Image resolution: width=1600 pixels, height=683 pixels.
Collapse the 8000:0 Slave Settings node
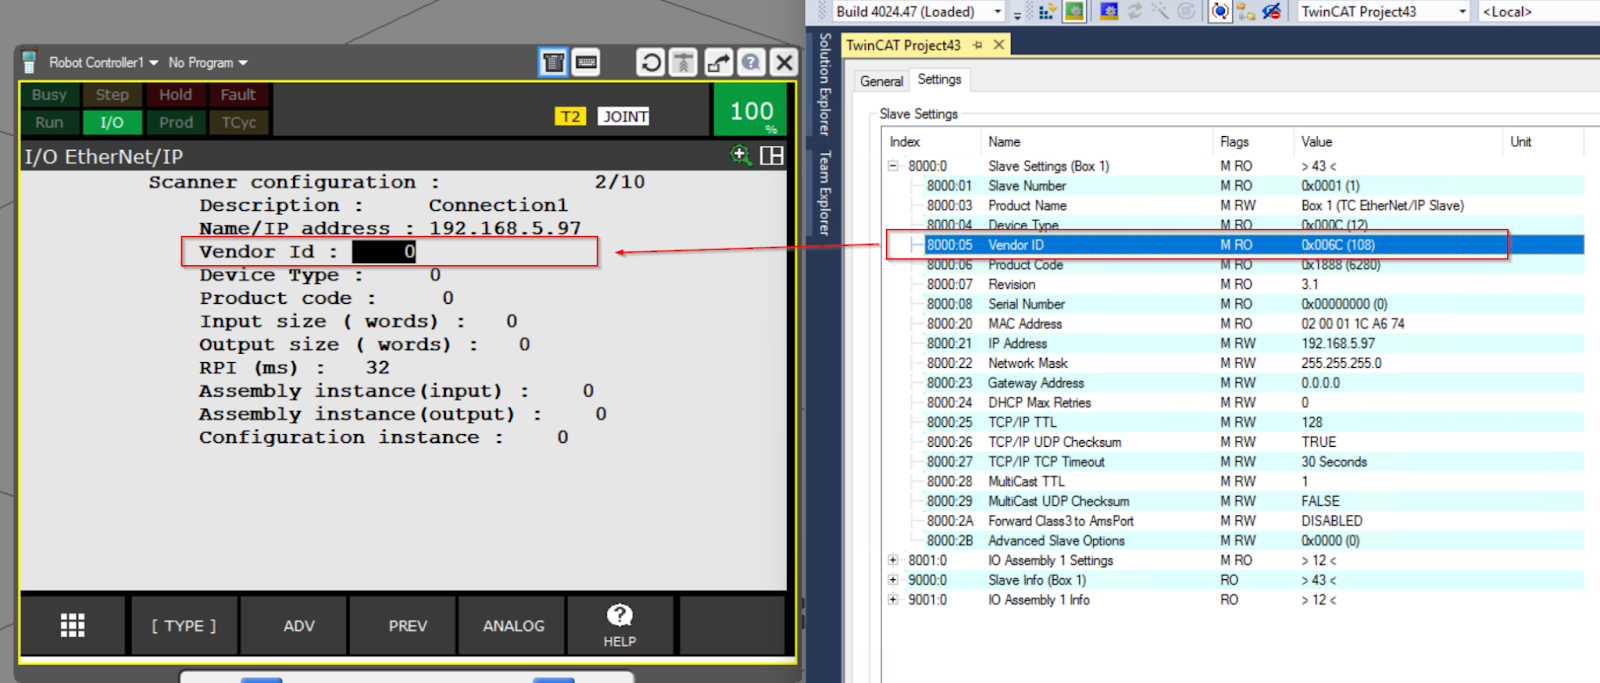tap(893, 166)
